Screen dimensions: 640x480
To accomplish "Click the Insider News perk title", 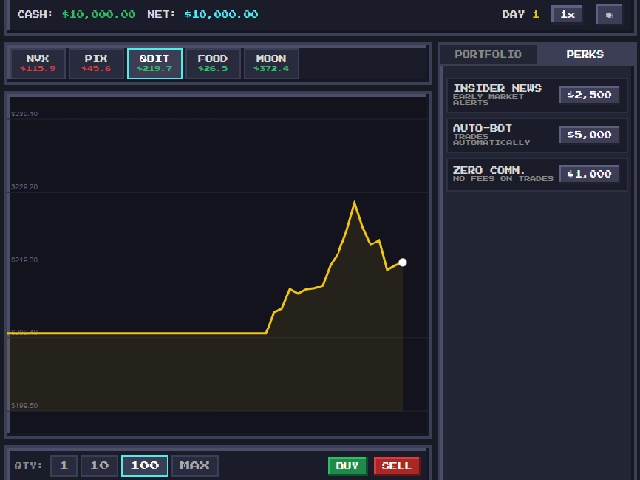I will 498,88.
